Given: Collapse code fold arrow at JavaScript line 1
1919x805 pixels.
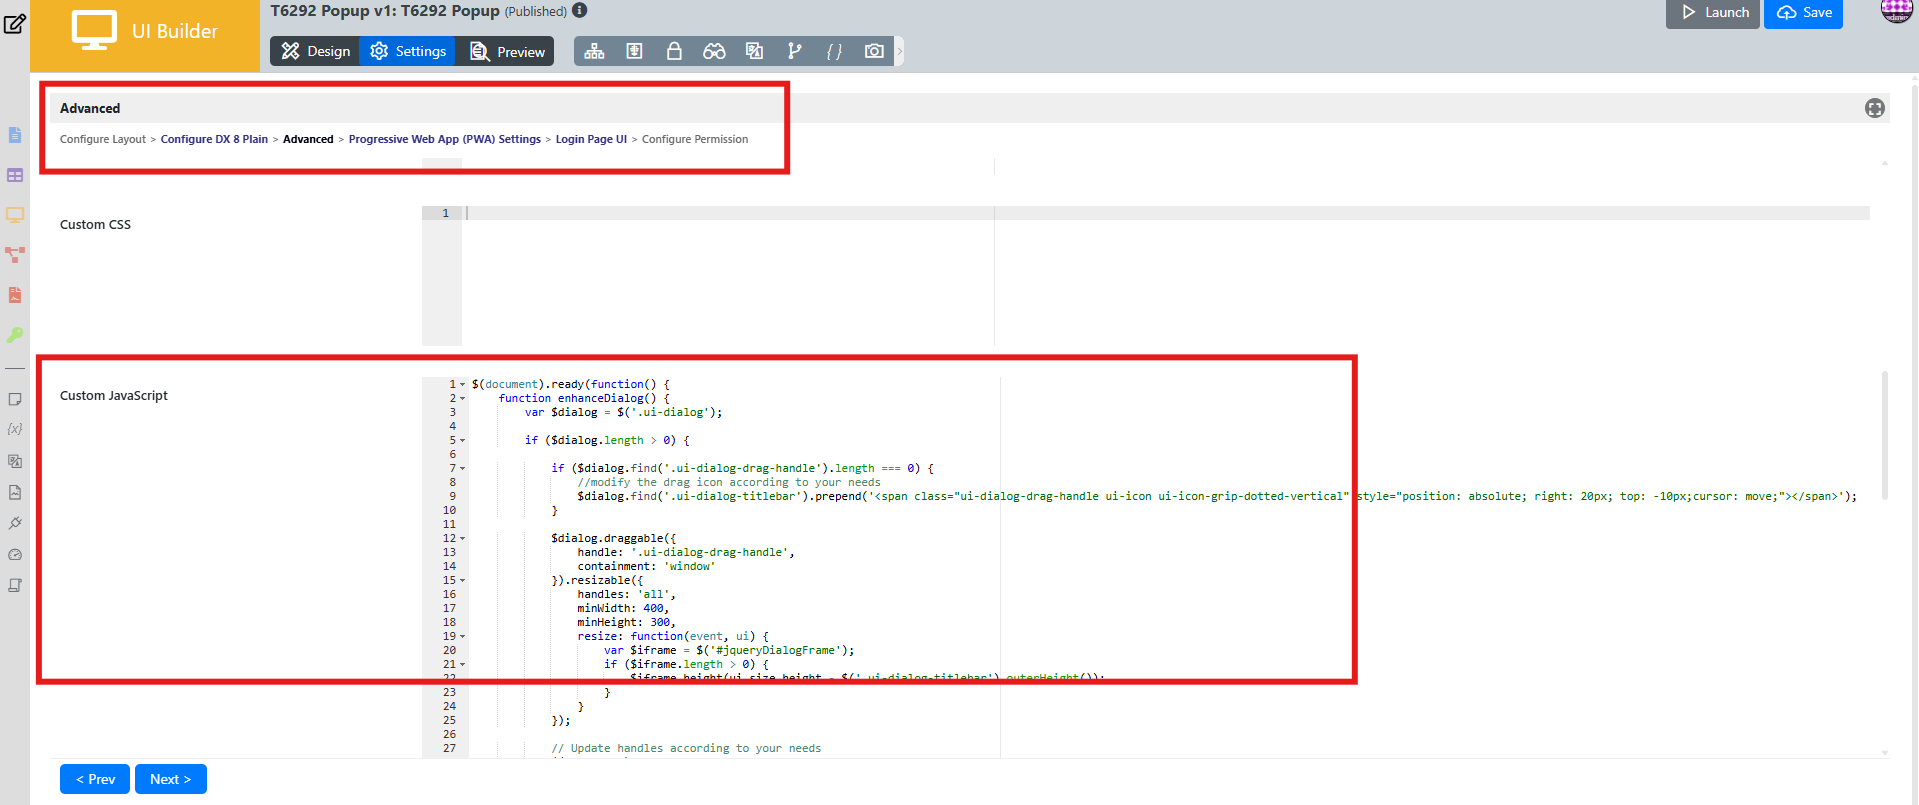Looking at the screenshot, I should coord(462,385).
